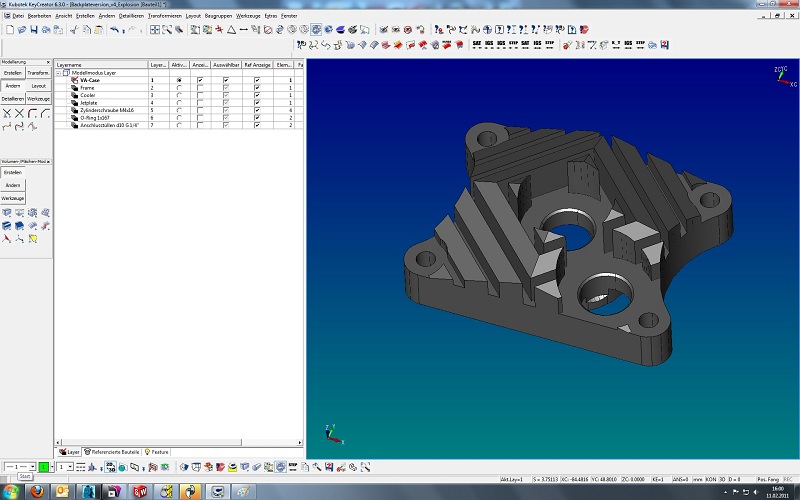The image size is (800, 500).
Task: Open the color dropdown arrow beside green swatch
Action: 52,467
